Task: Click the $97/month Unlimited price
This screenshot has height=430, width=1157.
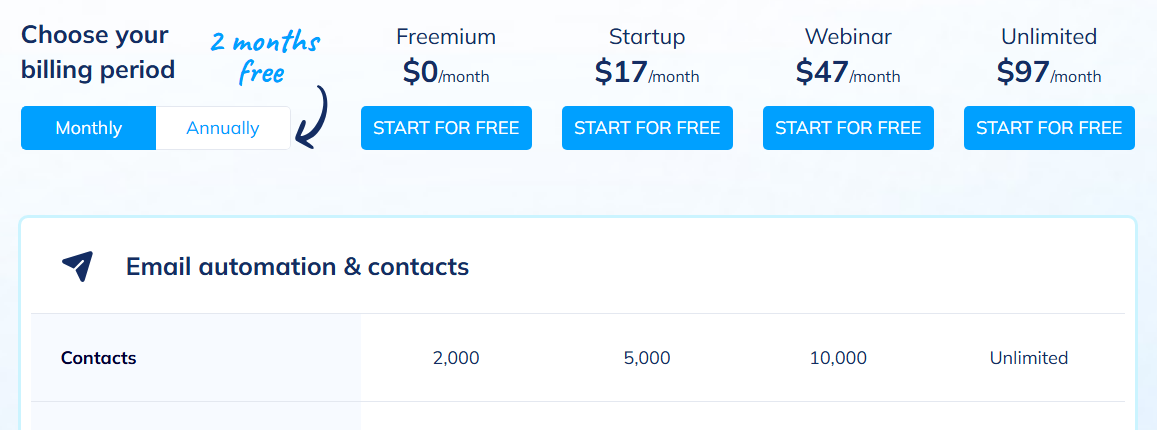Action: click(x=1049, y=72)
